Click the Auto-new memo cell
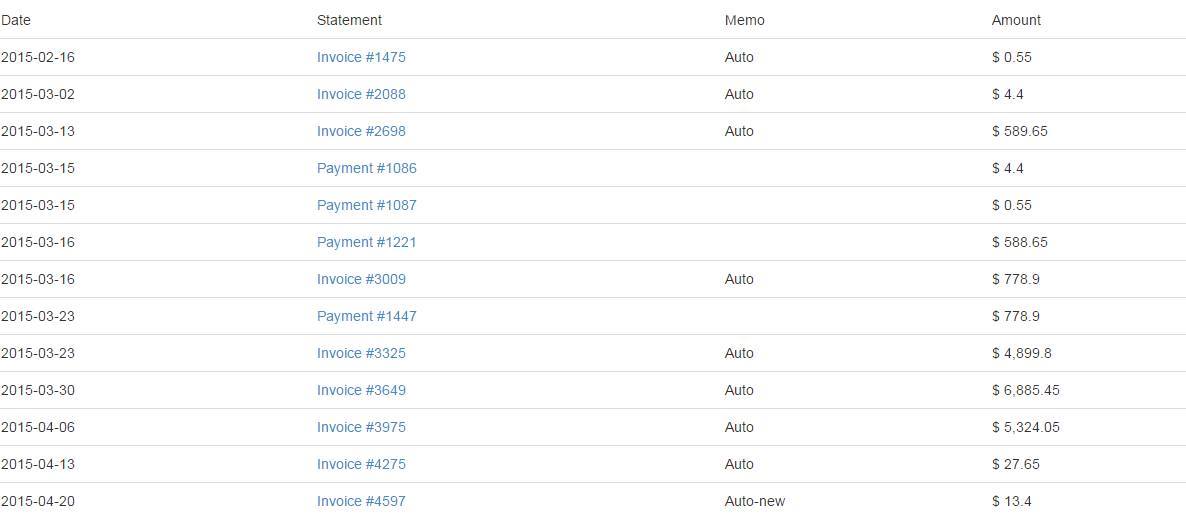 (755, 501)
